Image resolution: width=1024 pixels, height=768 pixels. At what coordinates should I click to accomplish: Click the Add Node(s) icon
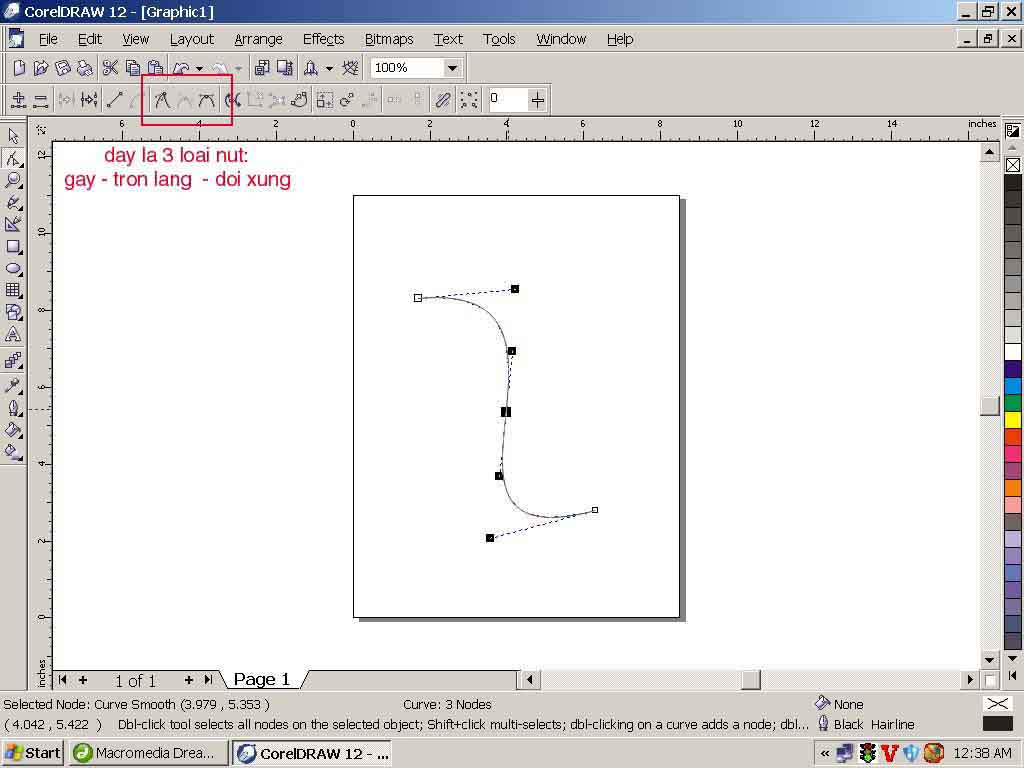tap(18, 100)
